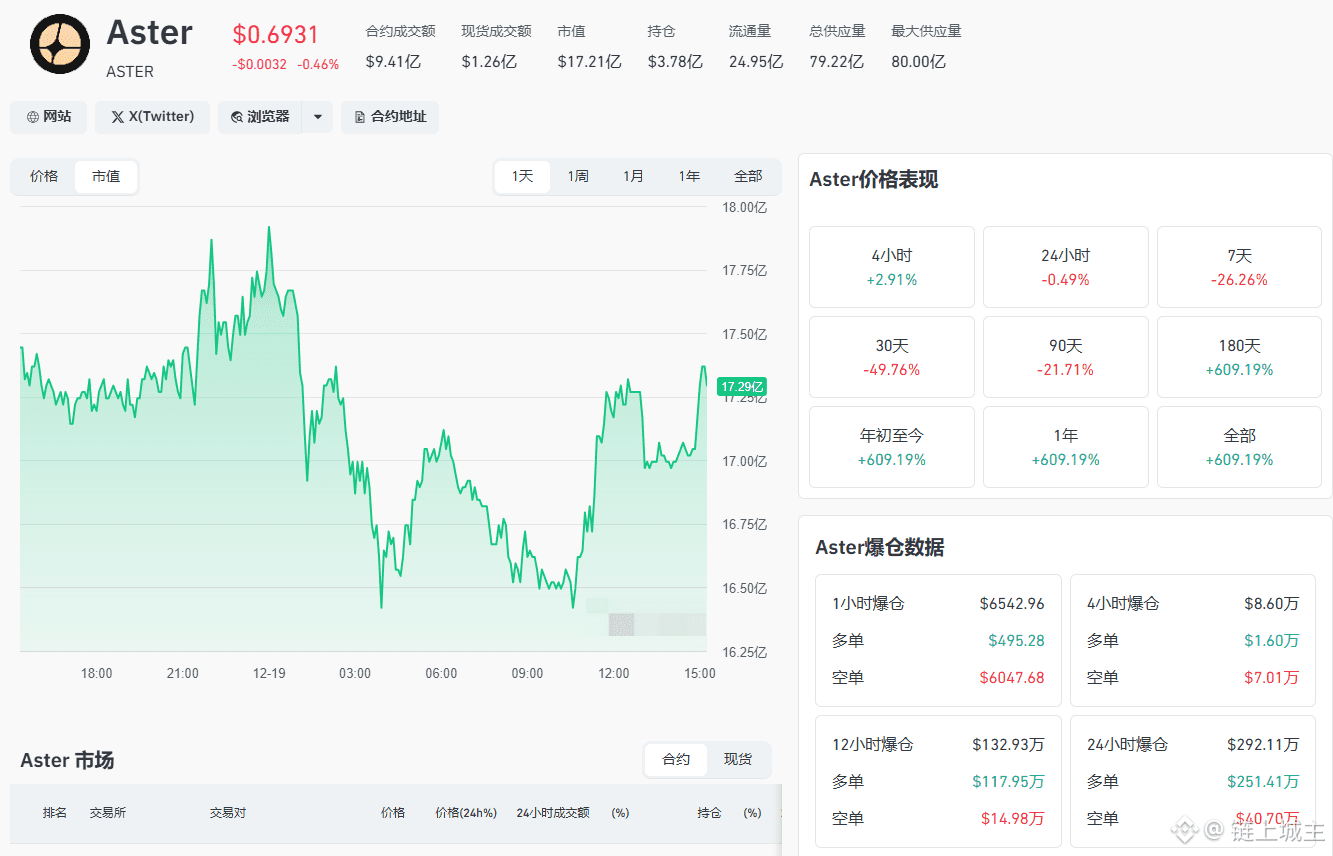This screenshot has height=856, width=1333.
Task: Select the 1月 time range
Action: [x=633, y=176]
